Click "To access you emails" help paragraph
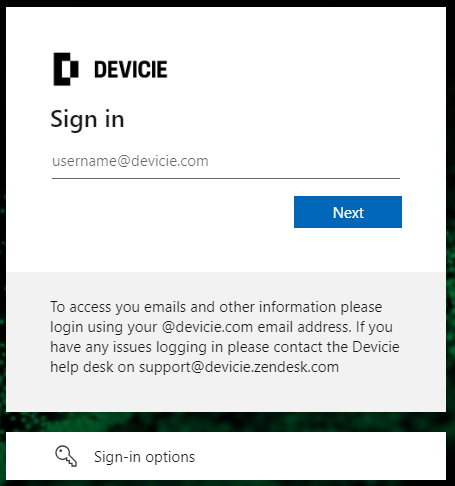 coord(225,337)
